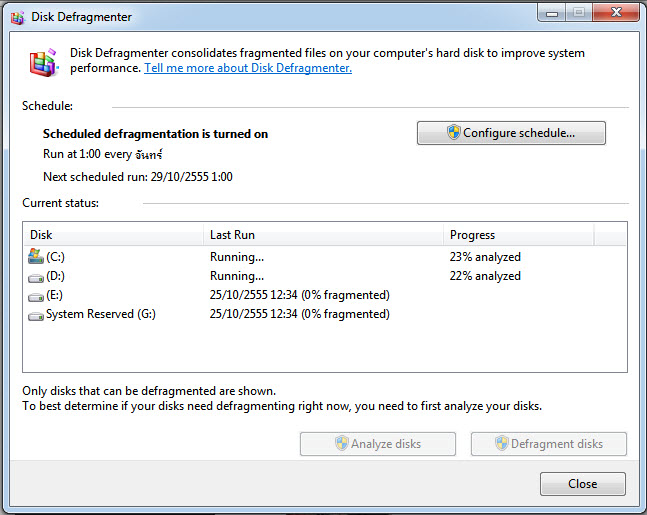Click "Scheduled defragmentation is turned on" text
The image size is (647, 515).
pos(156,134)
